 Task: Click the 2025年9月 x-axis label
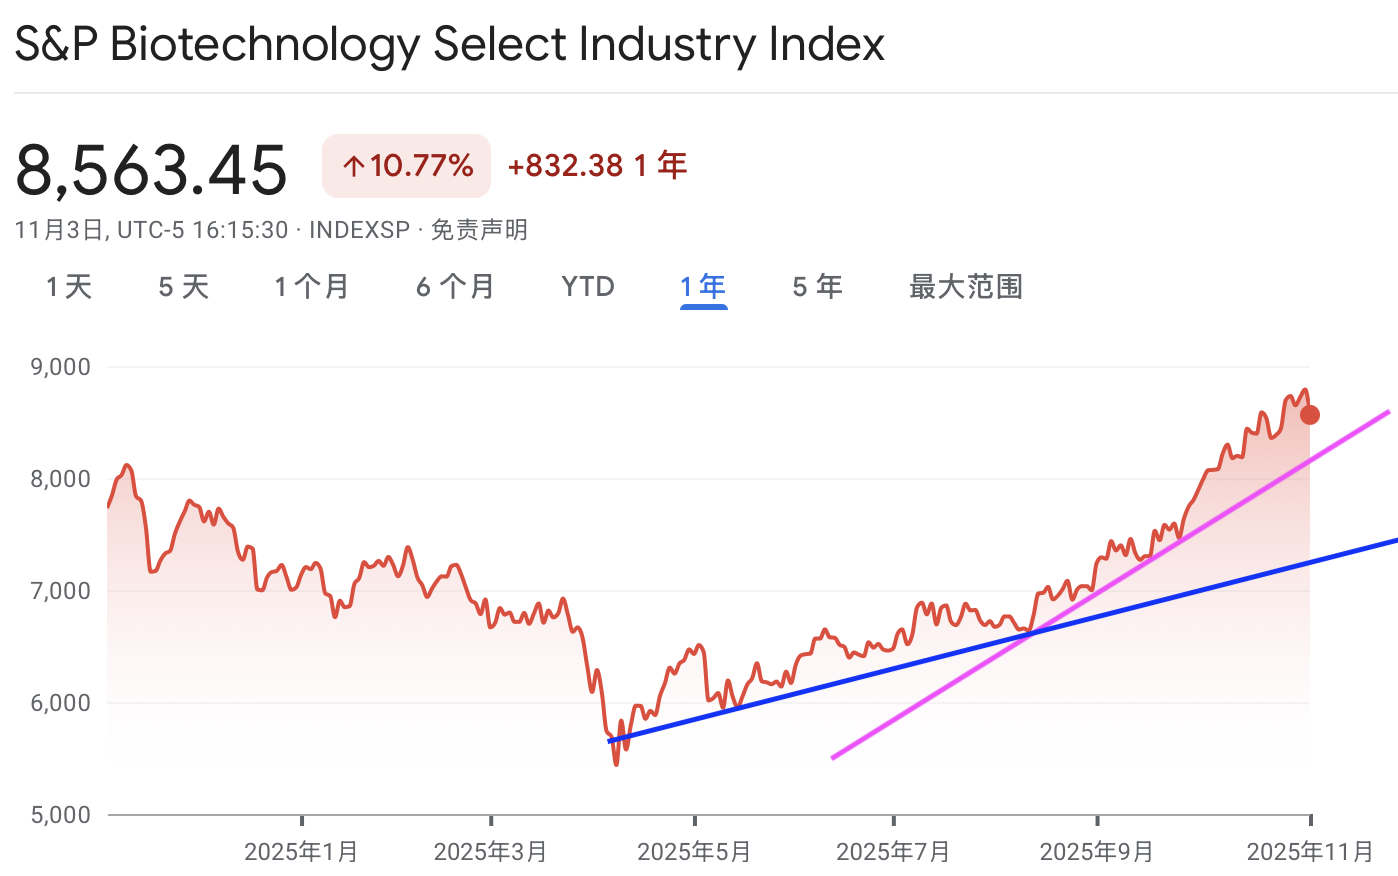pyautogui.click(x=1097, y=852)
